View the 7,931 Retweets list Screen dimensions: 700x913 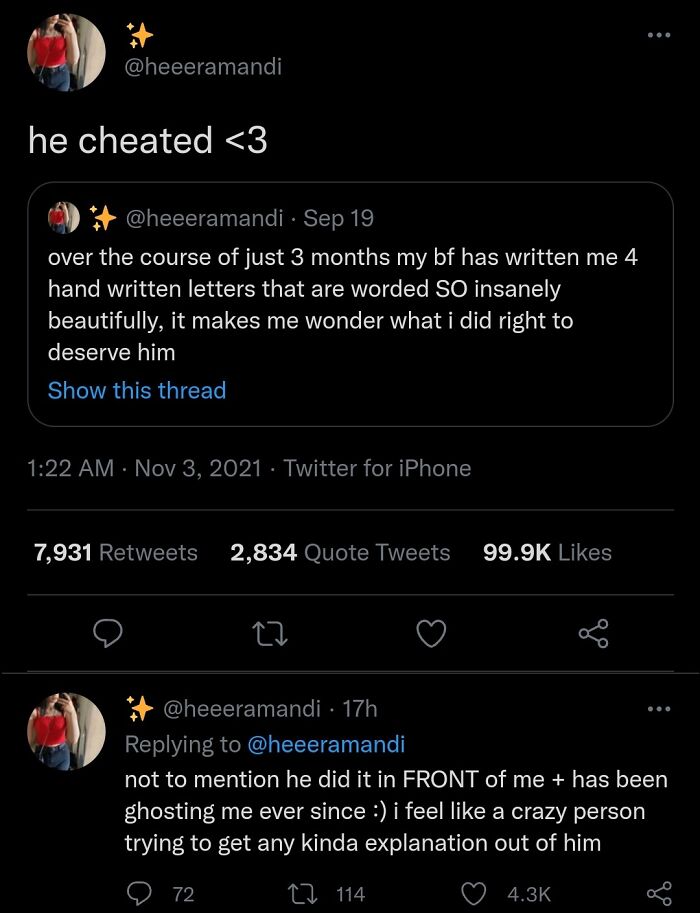pos(116,552)
